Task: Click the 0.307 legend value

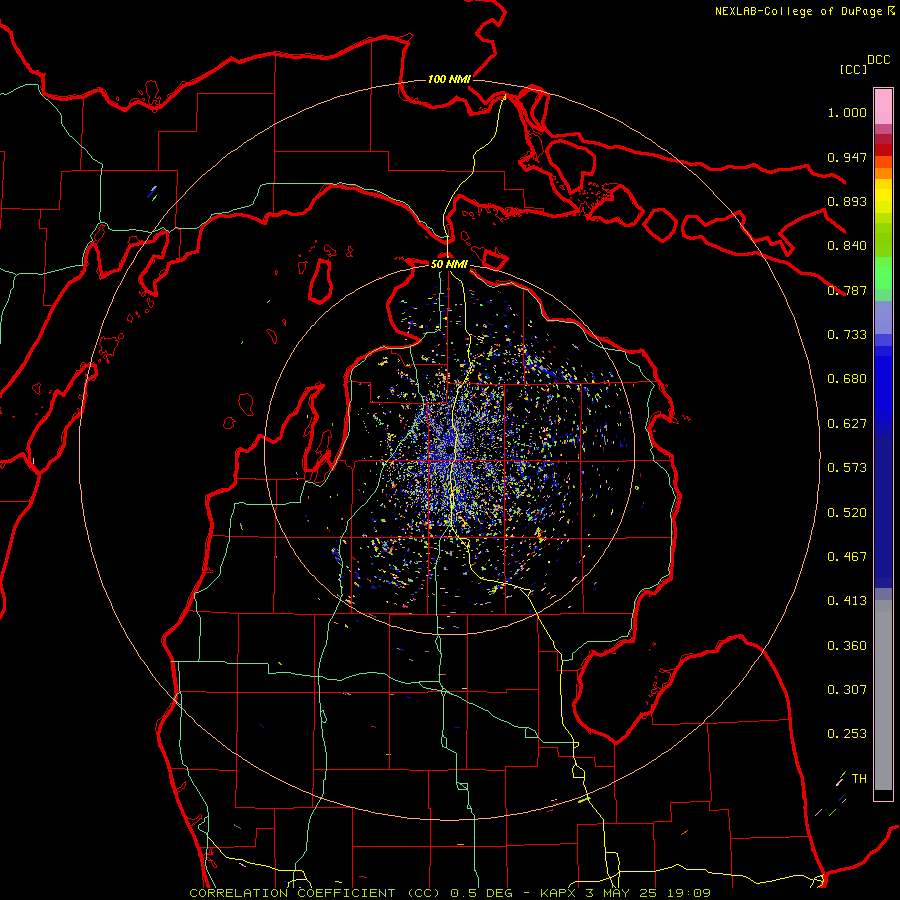Action: [x=847, y=690]
